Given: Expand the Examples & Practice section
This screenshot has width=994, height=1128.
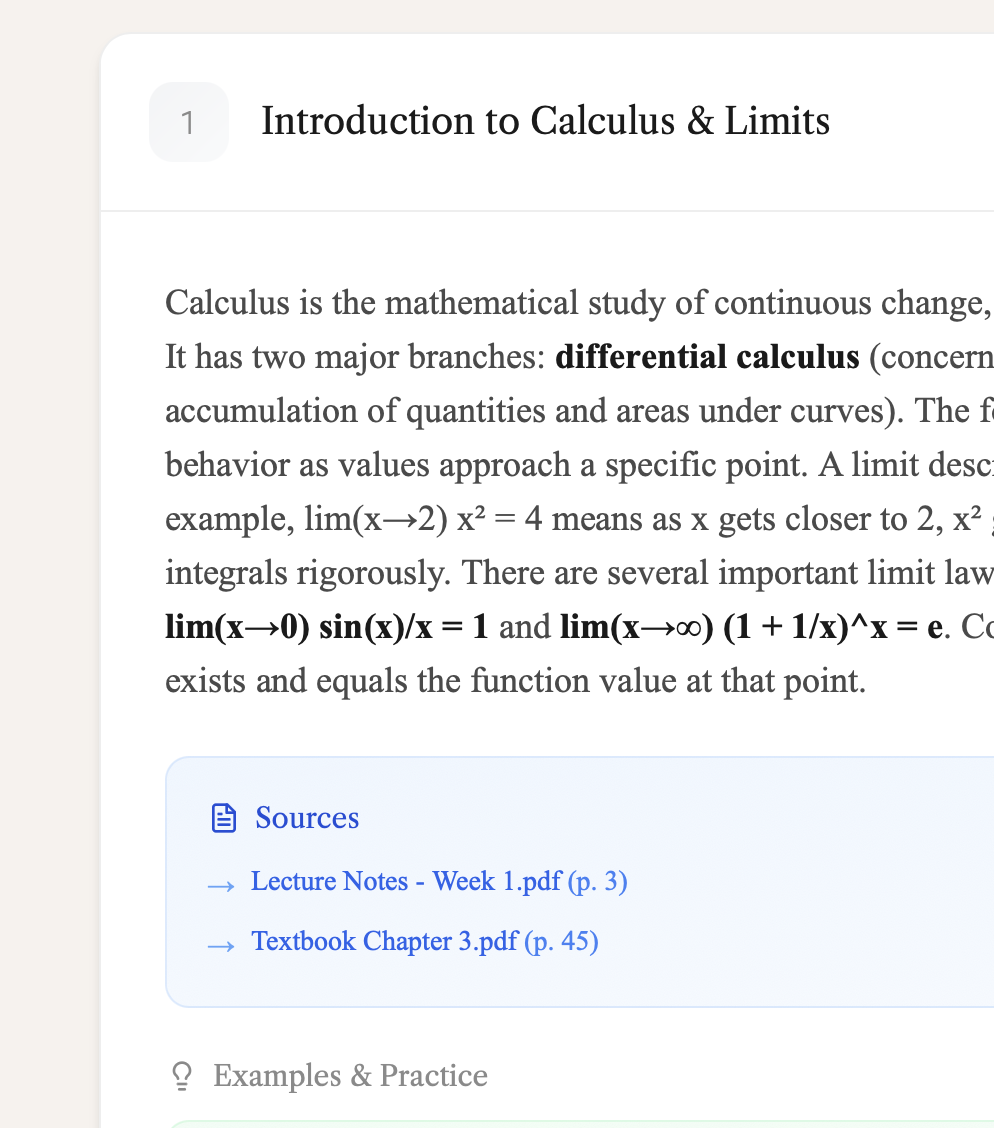Looking at the screenshot, I should 350,1076.
